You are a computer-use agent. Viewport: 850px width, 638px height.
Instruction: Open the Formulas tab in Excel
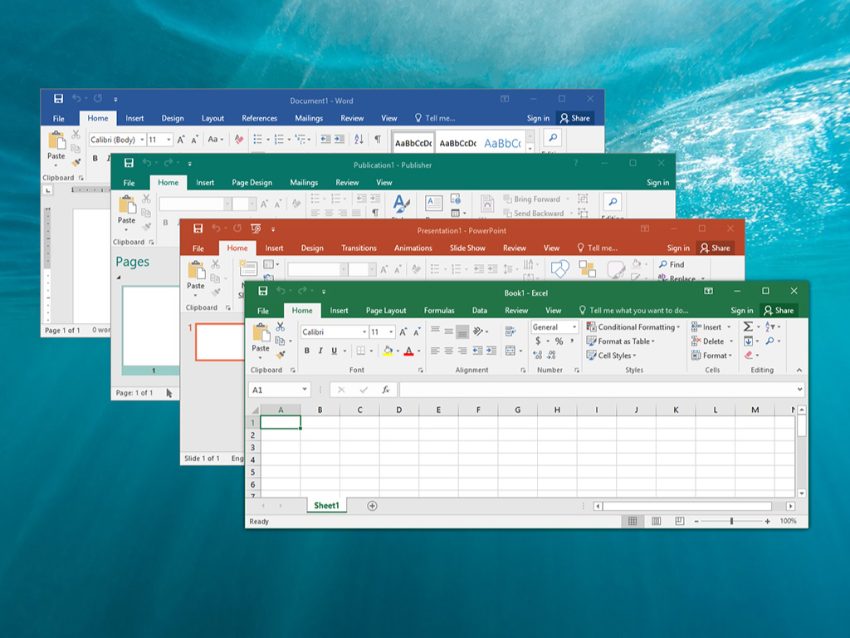coord(438,311)
